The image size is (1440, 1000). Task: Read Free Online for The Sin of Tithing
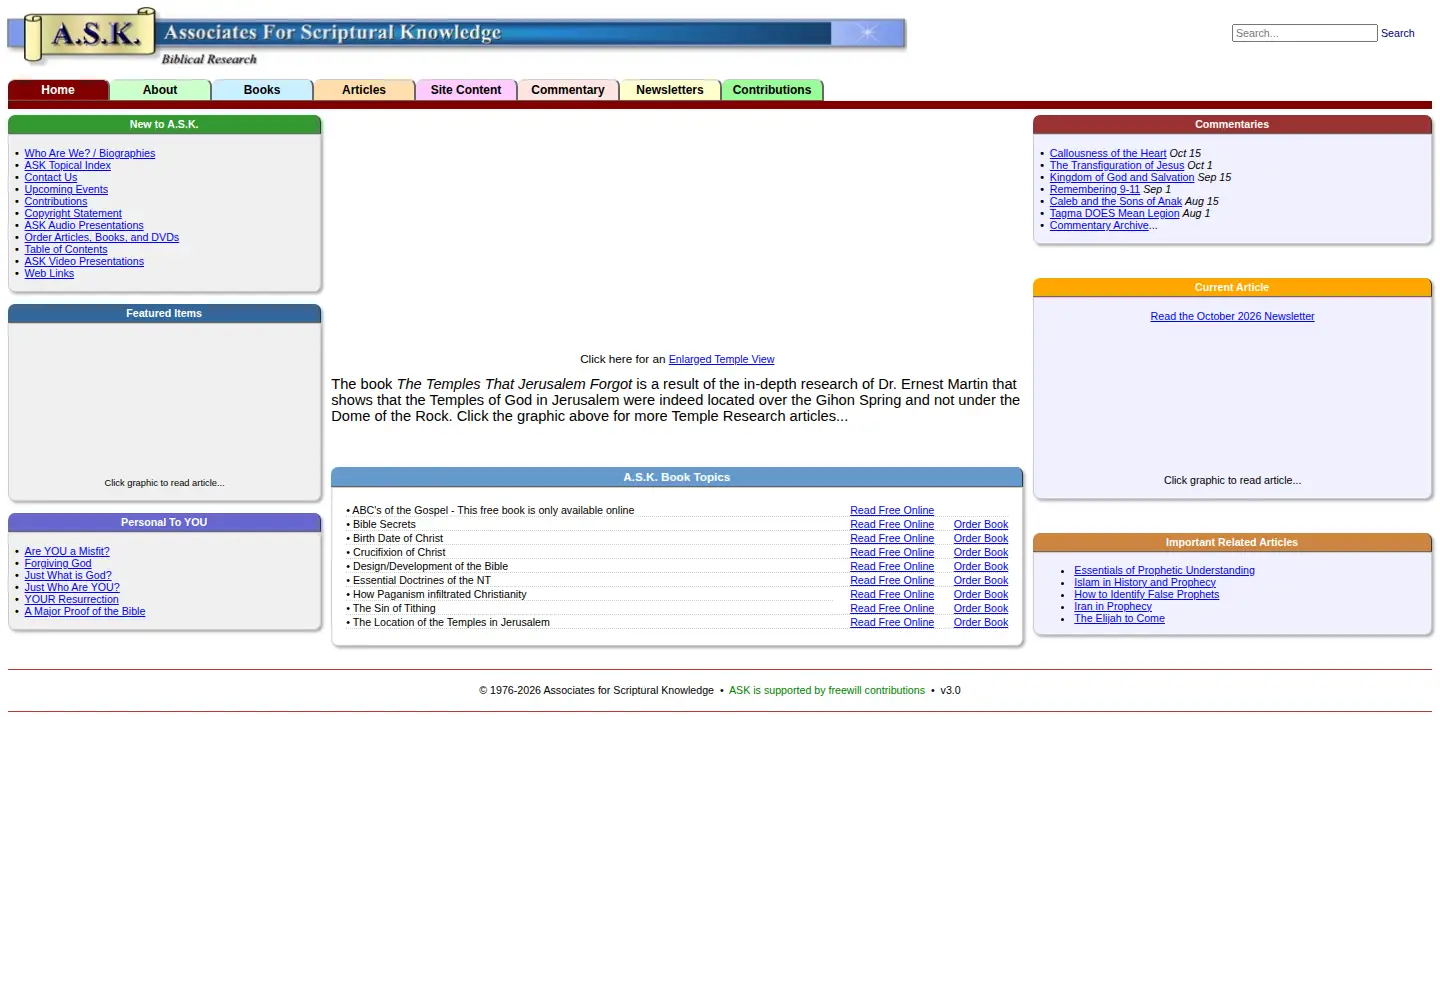pos(892,609)
